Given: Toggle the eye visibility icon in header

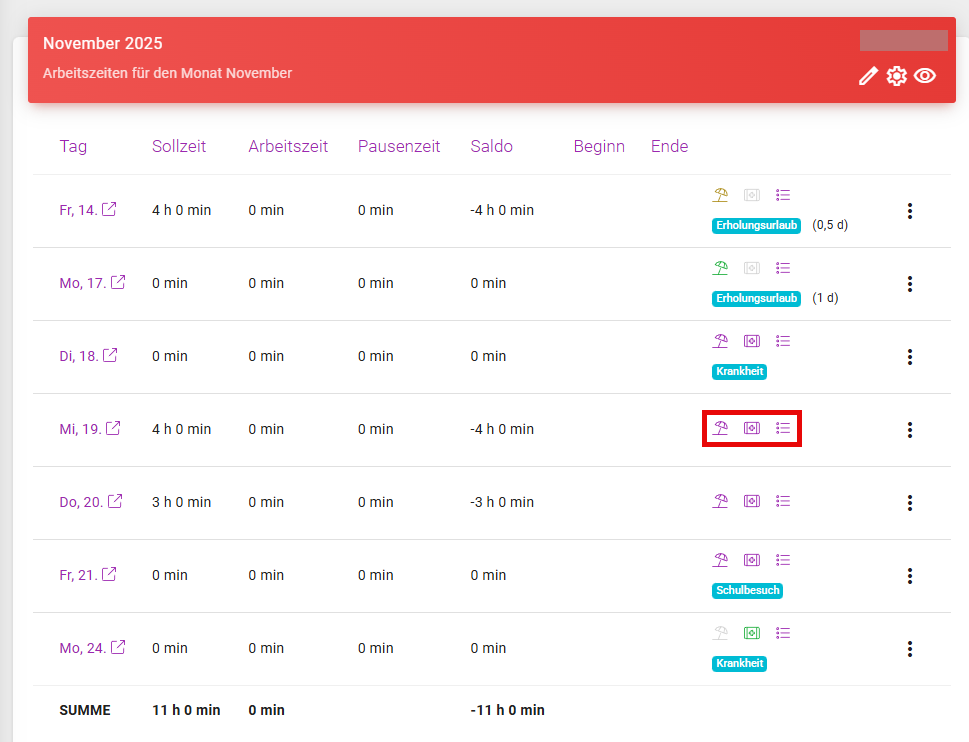Looking at the screenshot, I should point(925,76).
